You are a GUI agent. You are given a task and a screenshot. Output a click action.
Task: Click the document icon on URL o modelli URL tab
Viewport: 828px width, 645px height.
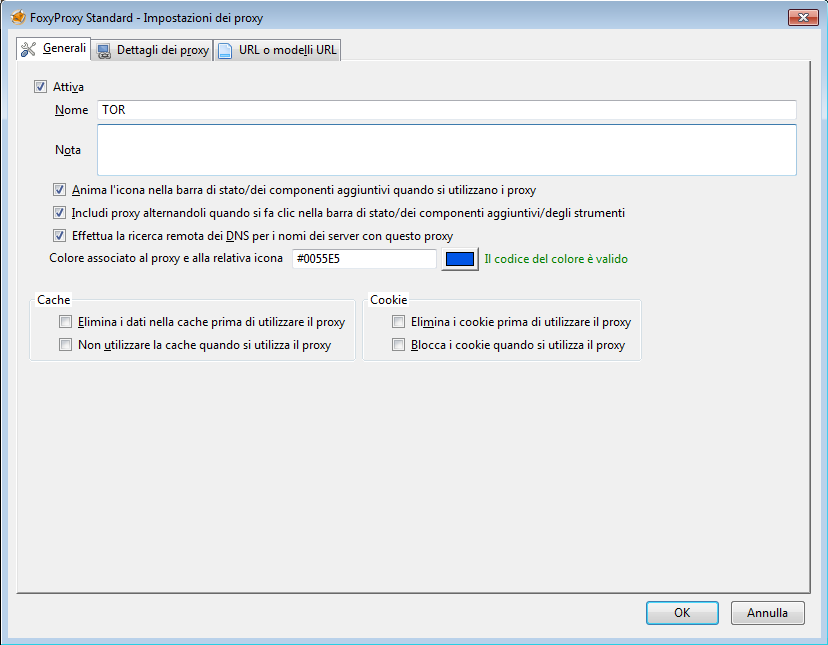[225, 51]
